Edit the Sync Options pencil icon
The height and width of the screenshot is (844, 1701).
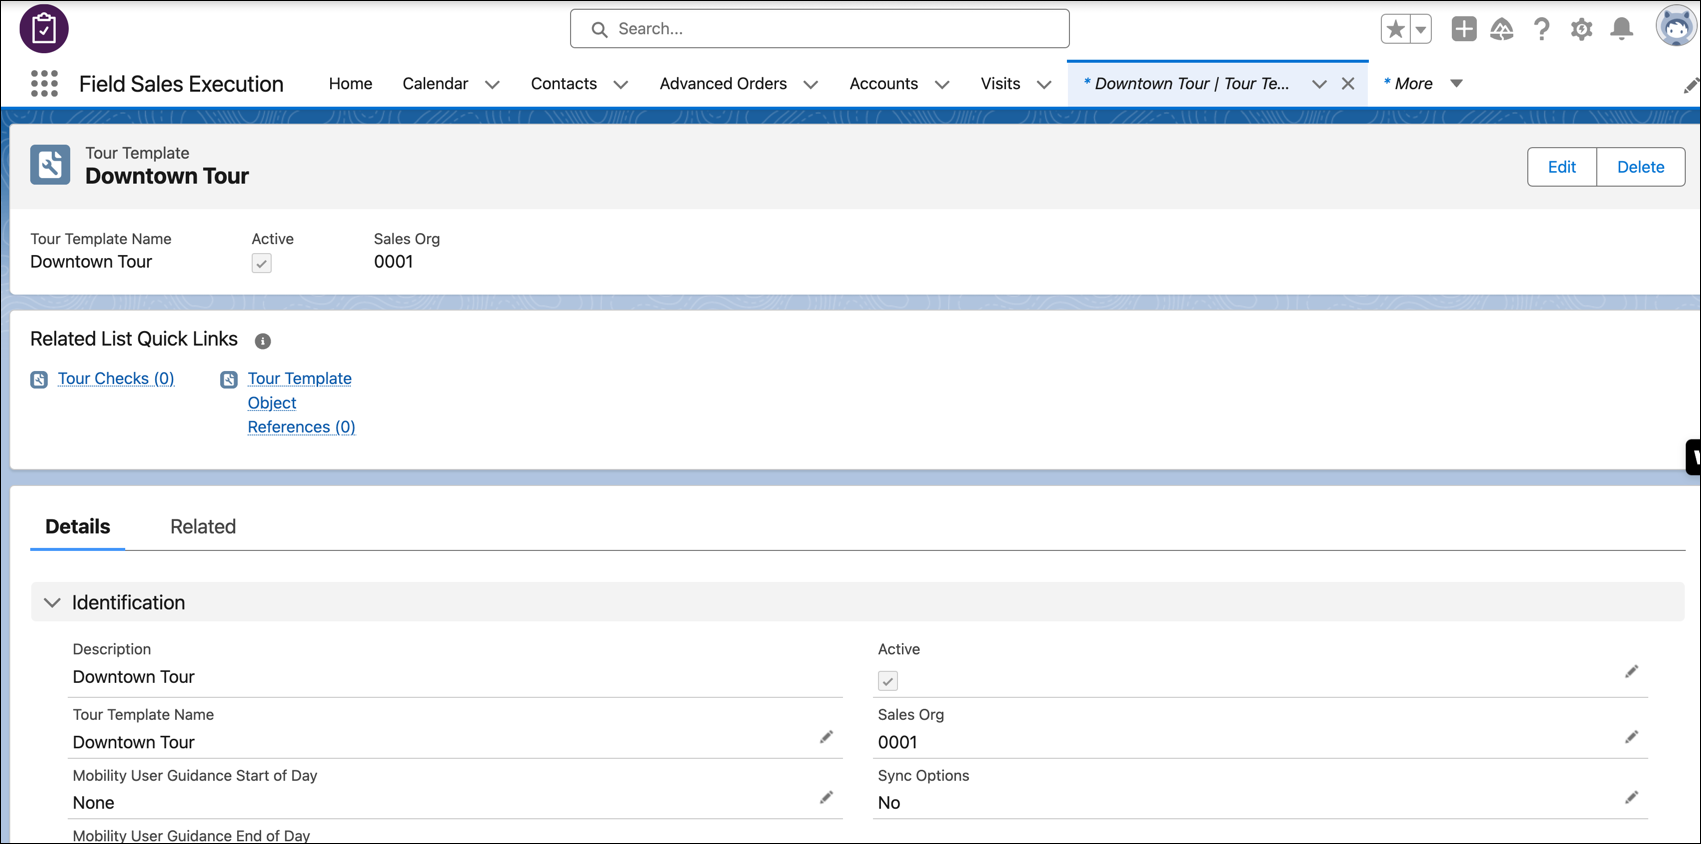(x=1631, y=797)
